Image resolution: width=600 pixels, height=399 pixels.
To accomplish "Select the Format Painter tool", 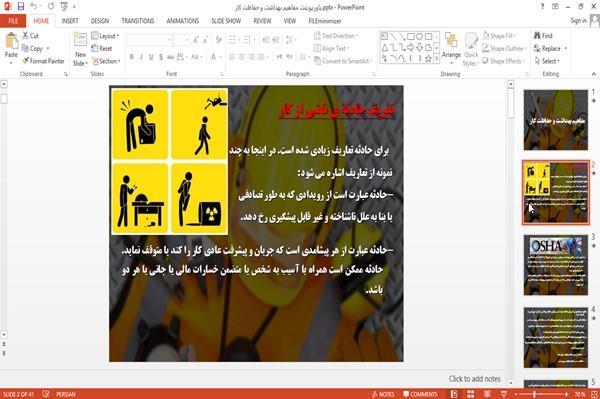I will point(43,61).
